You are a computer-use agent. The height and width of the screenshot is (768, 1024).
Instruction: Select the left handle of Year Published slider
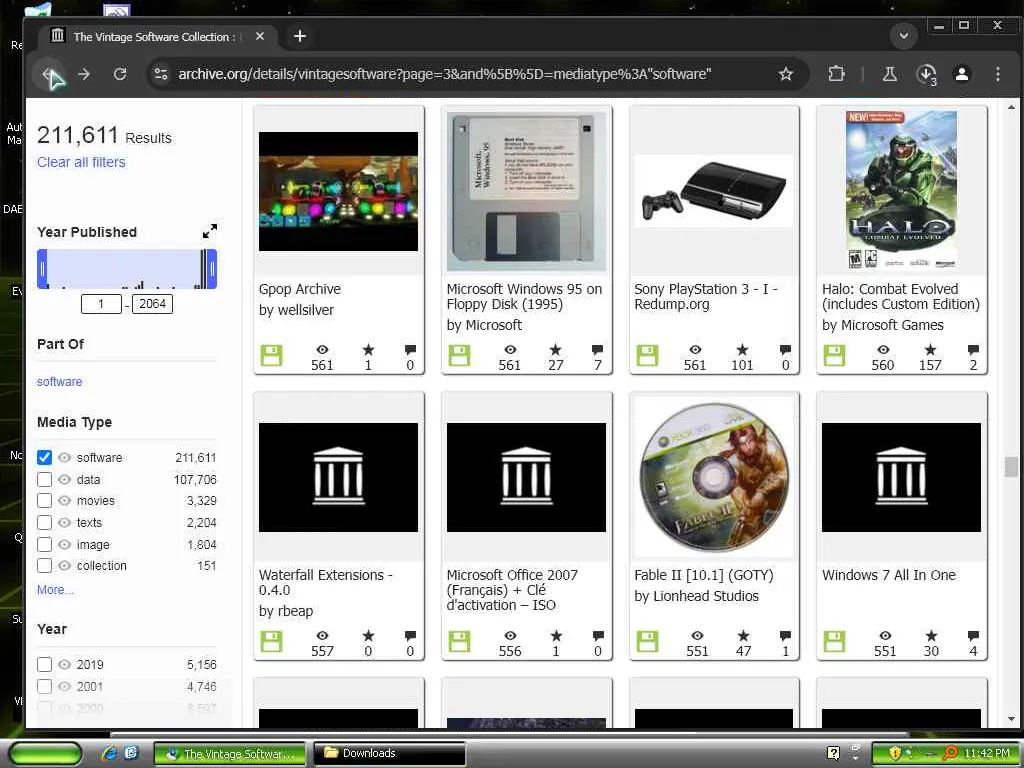tap(42, 268)
